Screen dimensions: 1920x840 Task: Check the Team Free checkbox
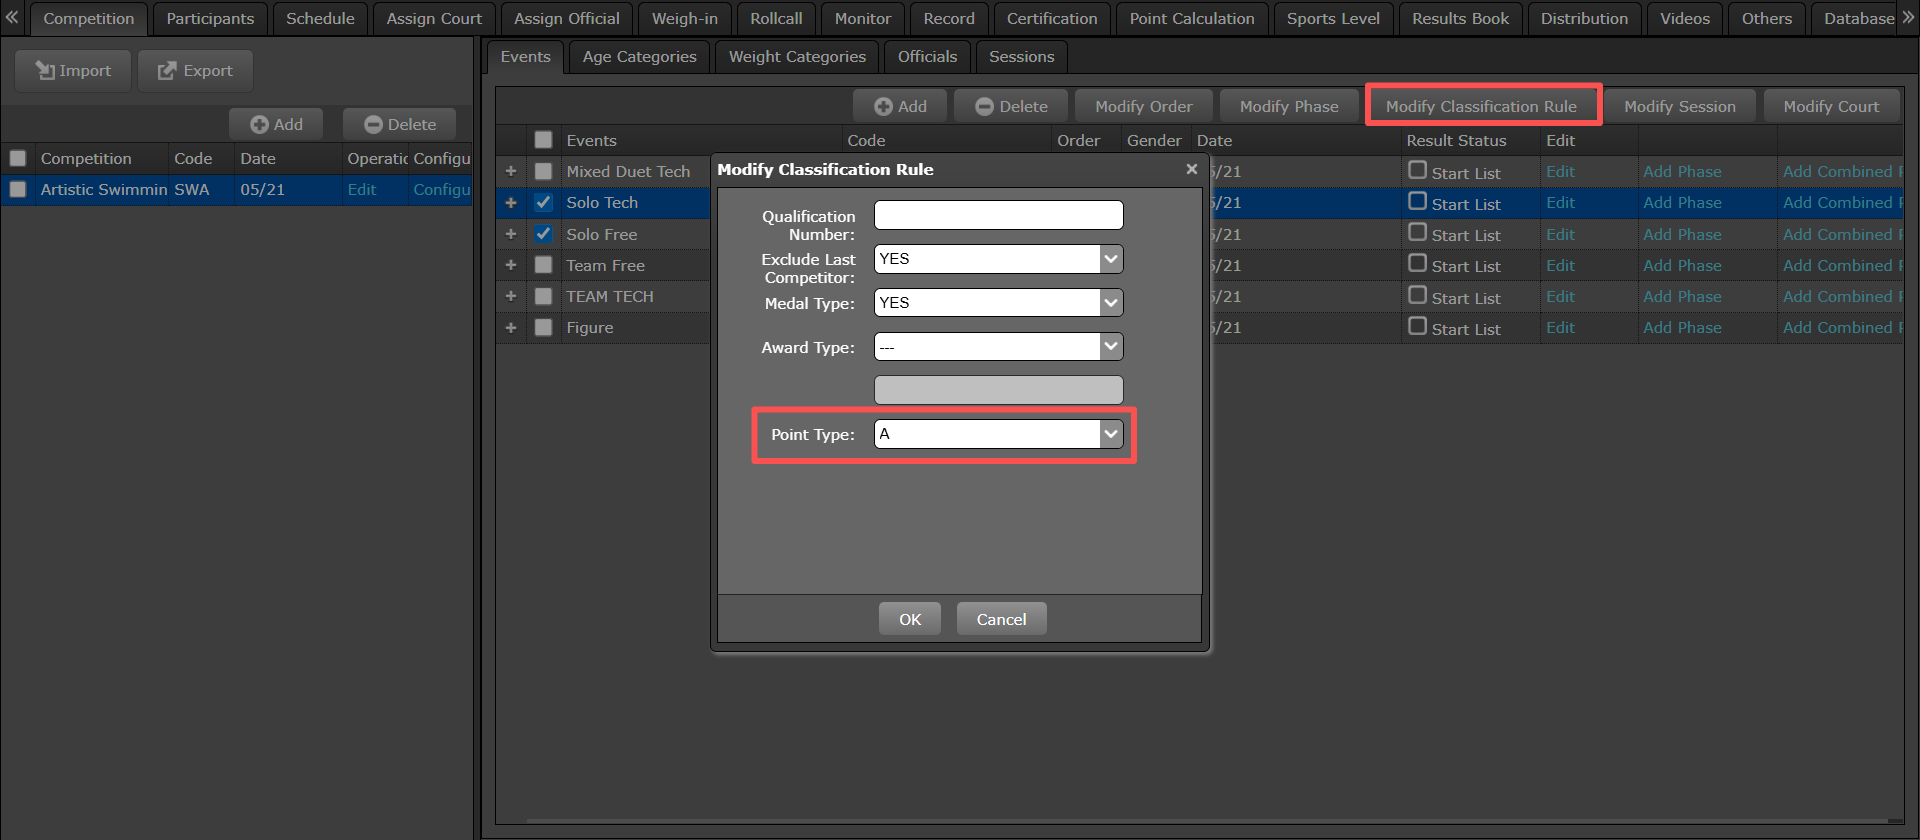(x=543, y=265)
